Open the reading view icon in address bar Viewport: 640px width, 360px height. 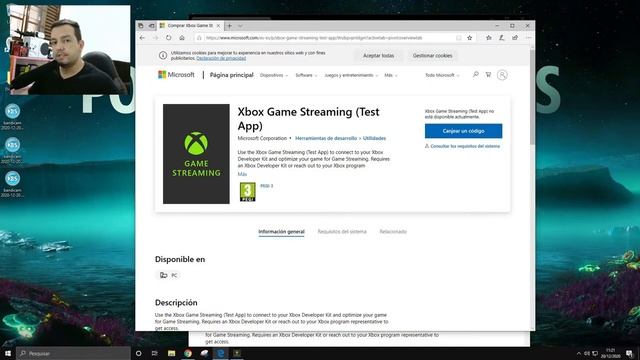point(458,38)
